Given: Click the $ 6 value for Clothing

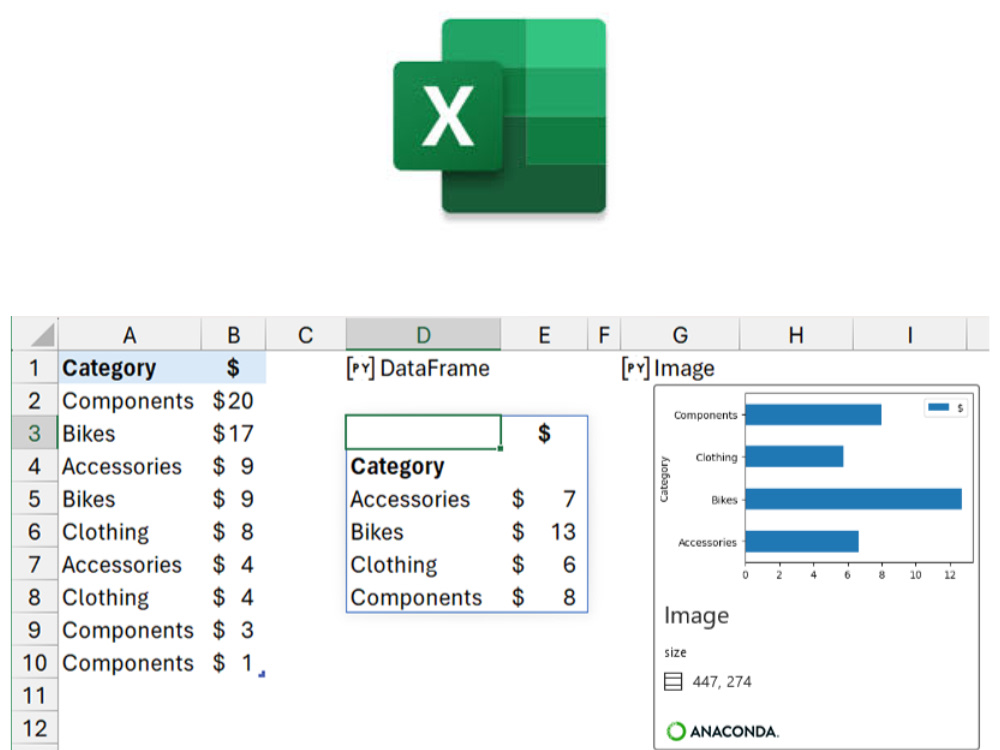Looking at the screenshot, I should (544, 564).
